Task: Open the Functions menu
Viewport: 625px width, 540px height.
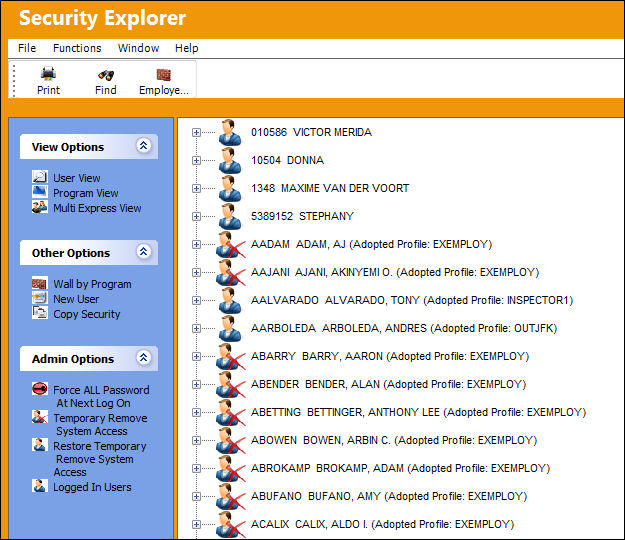Action: point(77,48)
